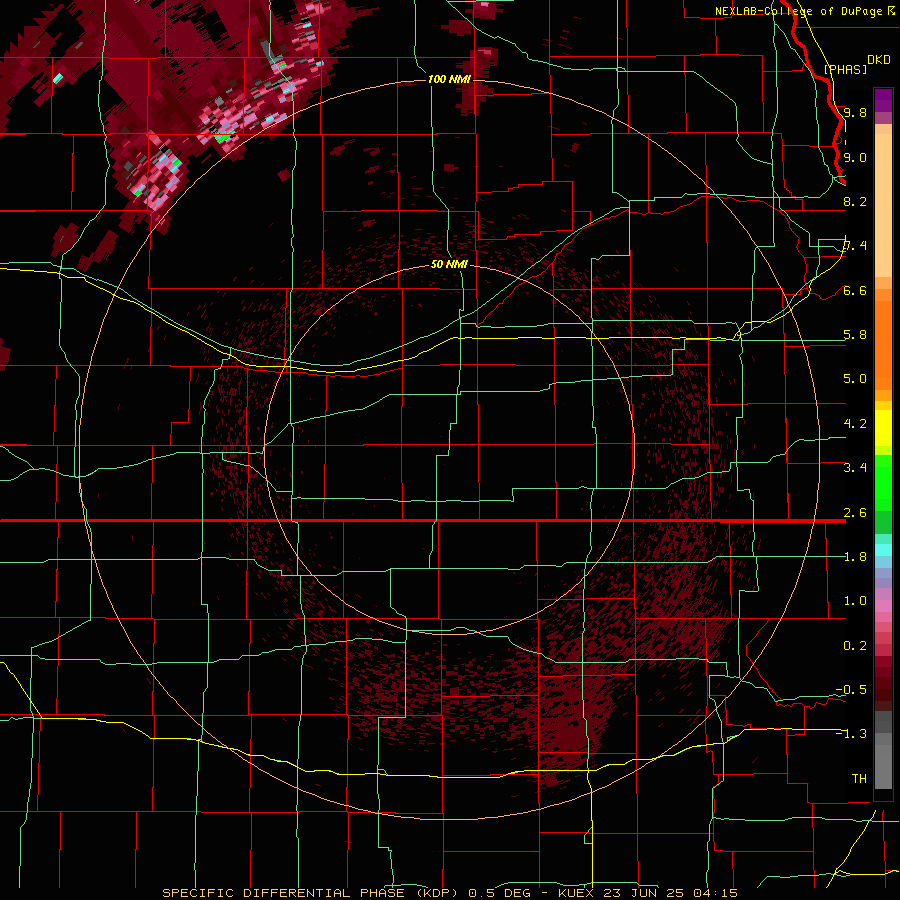Click the -1.3 color scale value

(x=851, y=734)
